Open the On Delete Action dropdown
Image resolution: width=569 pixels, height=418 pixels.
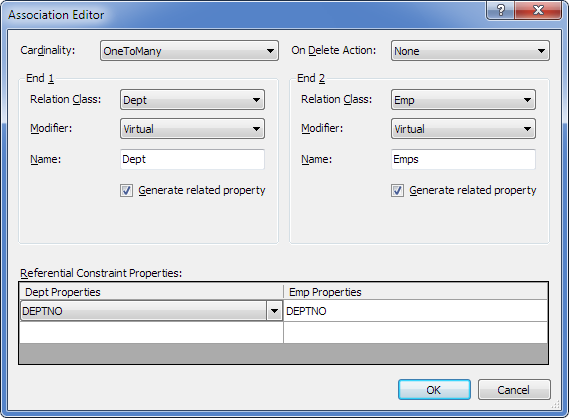tap(470, 51)
